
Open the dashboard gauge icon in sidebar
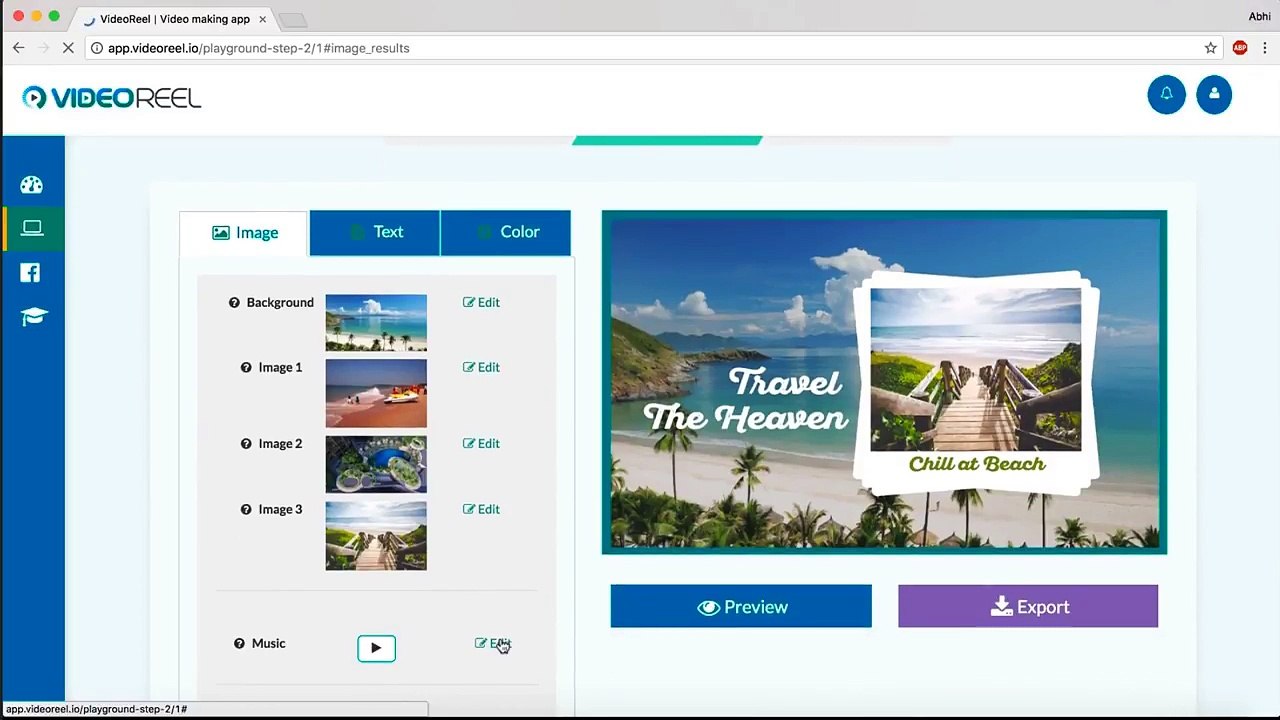point(32,184)
